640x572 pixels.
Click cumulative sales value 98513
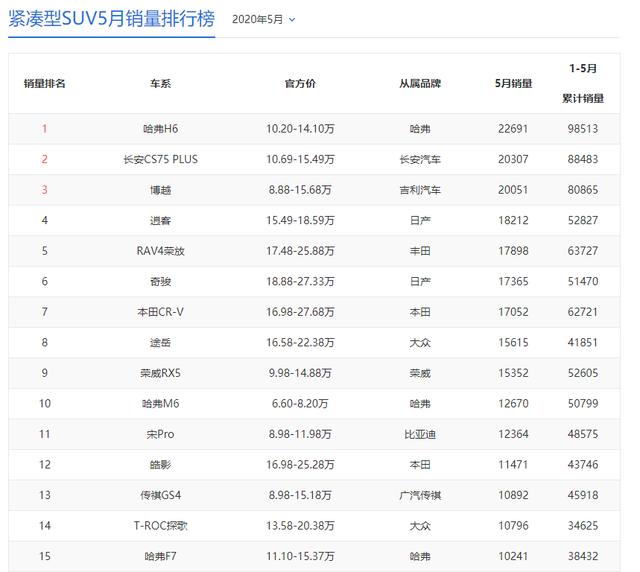[583, 129]
